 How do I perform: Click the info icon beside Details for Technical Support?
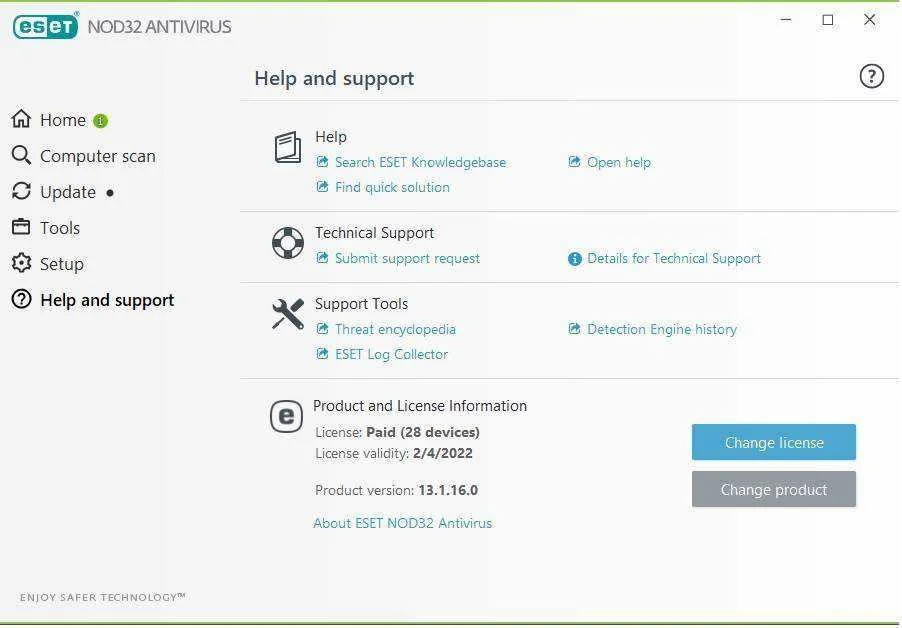point(575,259)
